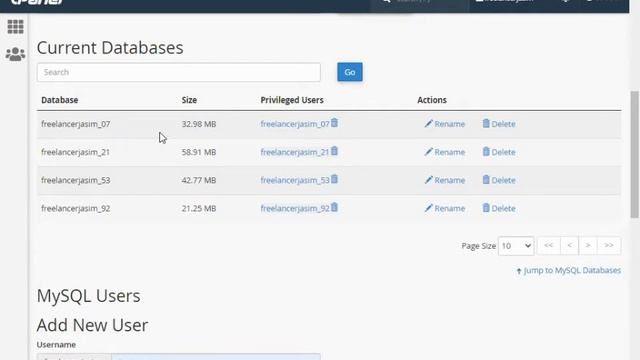Rename database freelancerjasim_21
Screen dimensions: 640x360
coord(444,152)
